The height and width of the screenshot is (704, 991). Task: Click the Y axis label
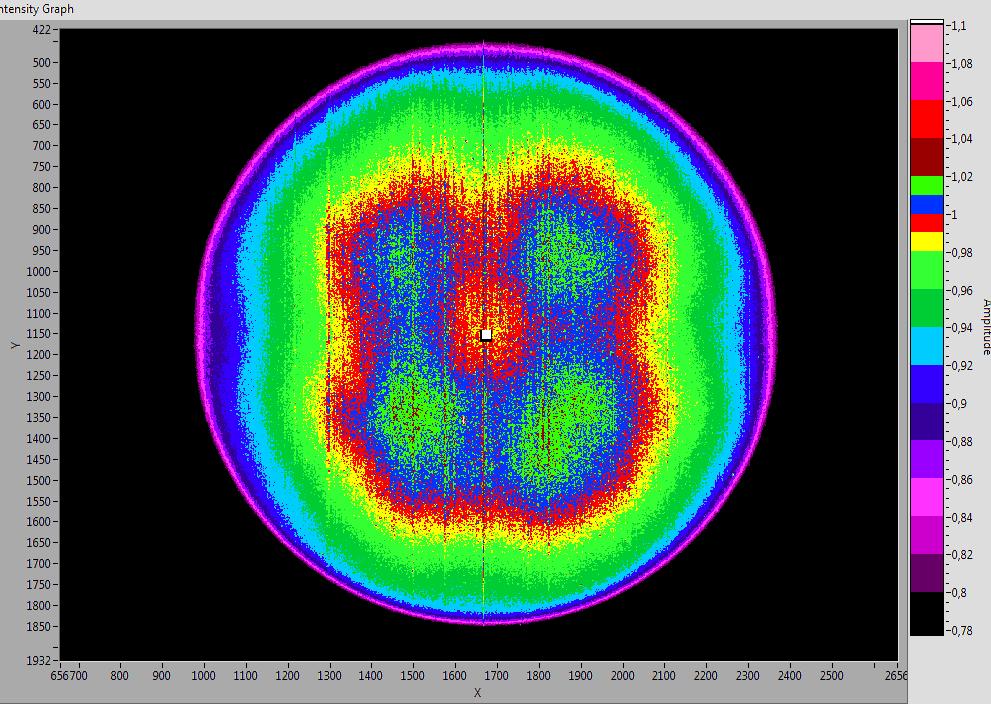click(x=15, y=345)
